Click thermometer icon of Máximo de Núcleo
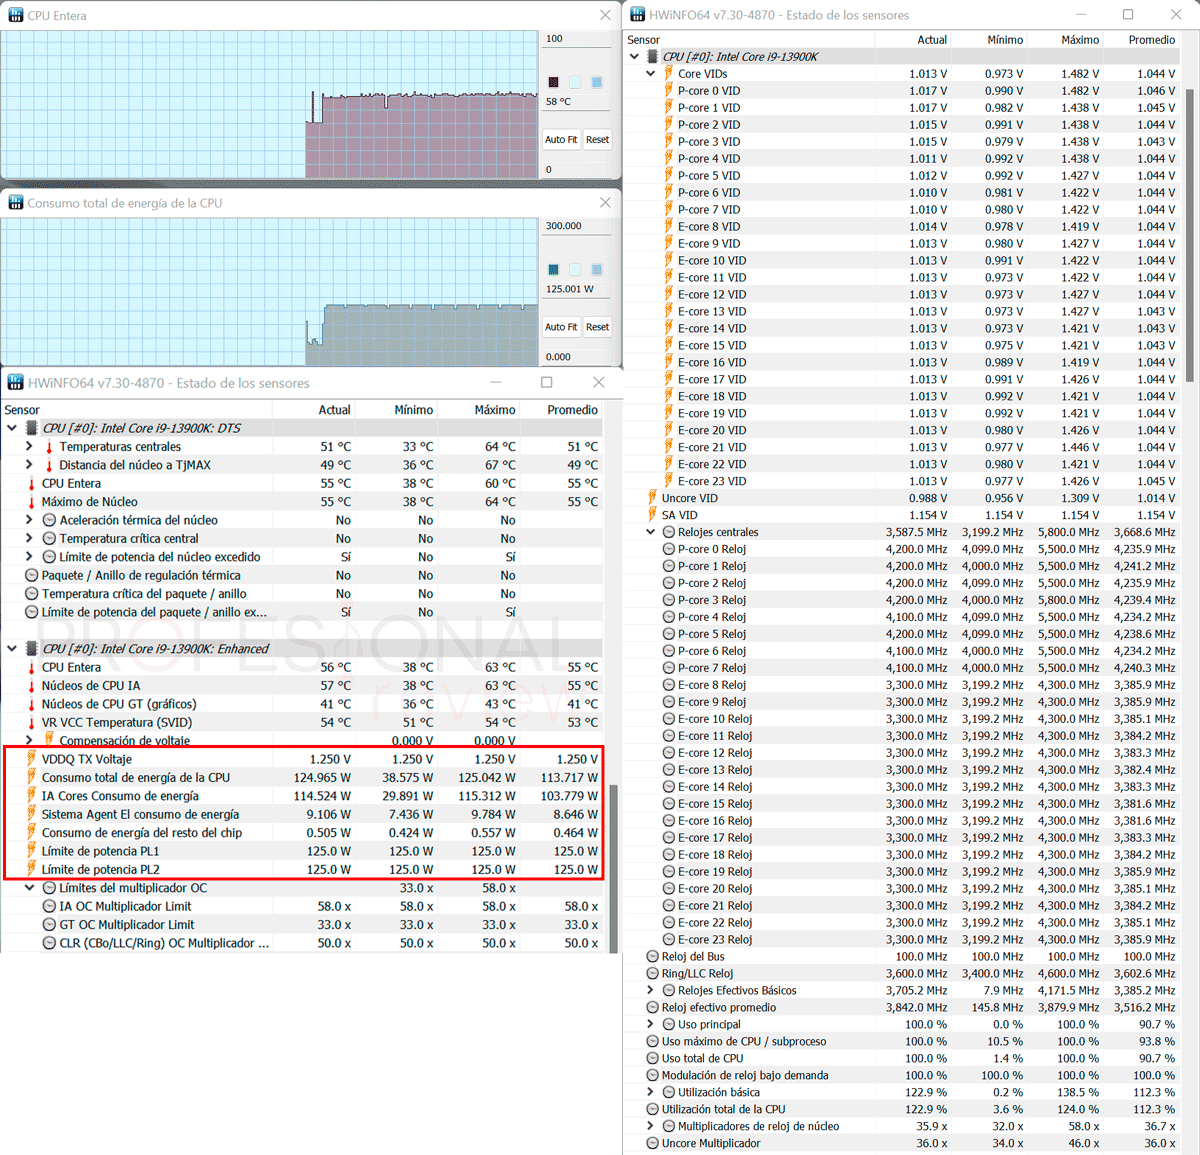The image size is (1200, 1155). (32, 502)
